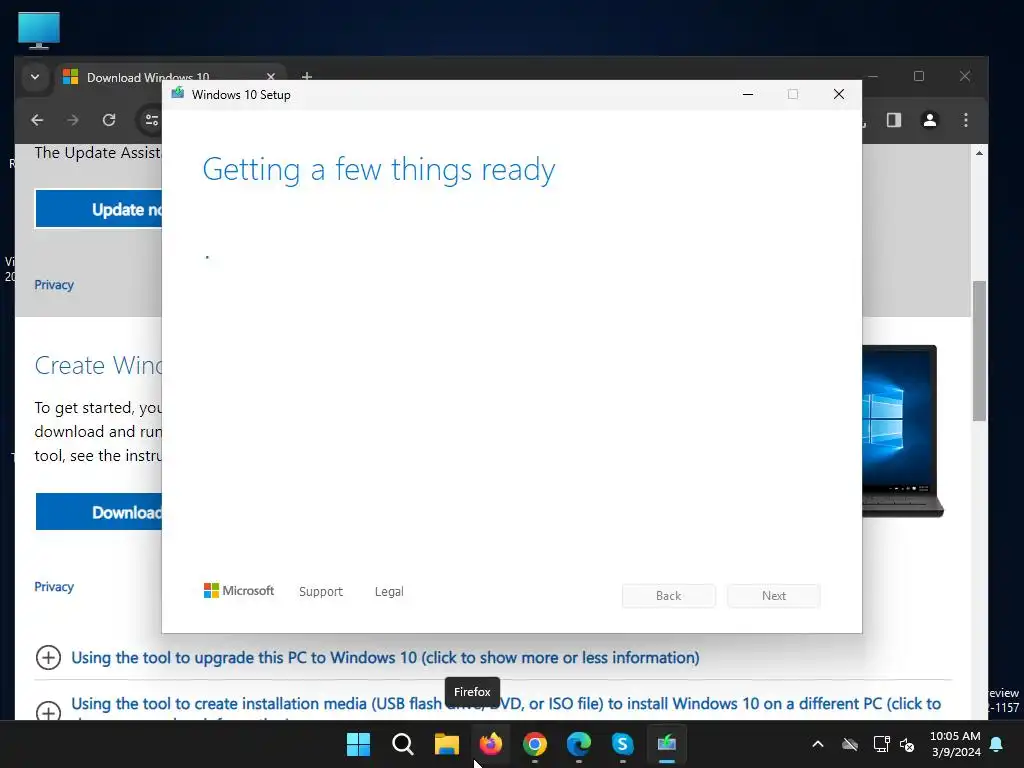Viewport: 1024px width, 768px height.
Task: Select the This PC desktop icon
Action: [x=39, y=30]
